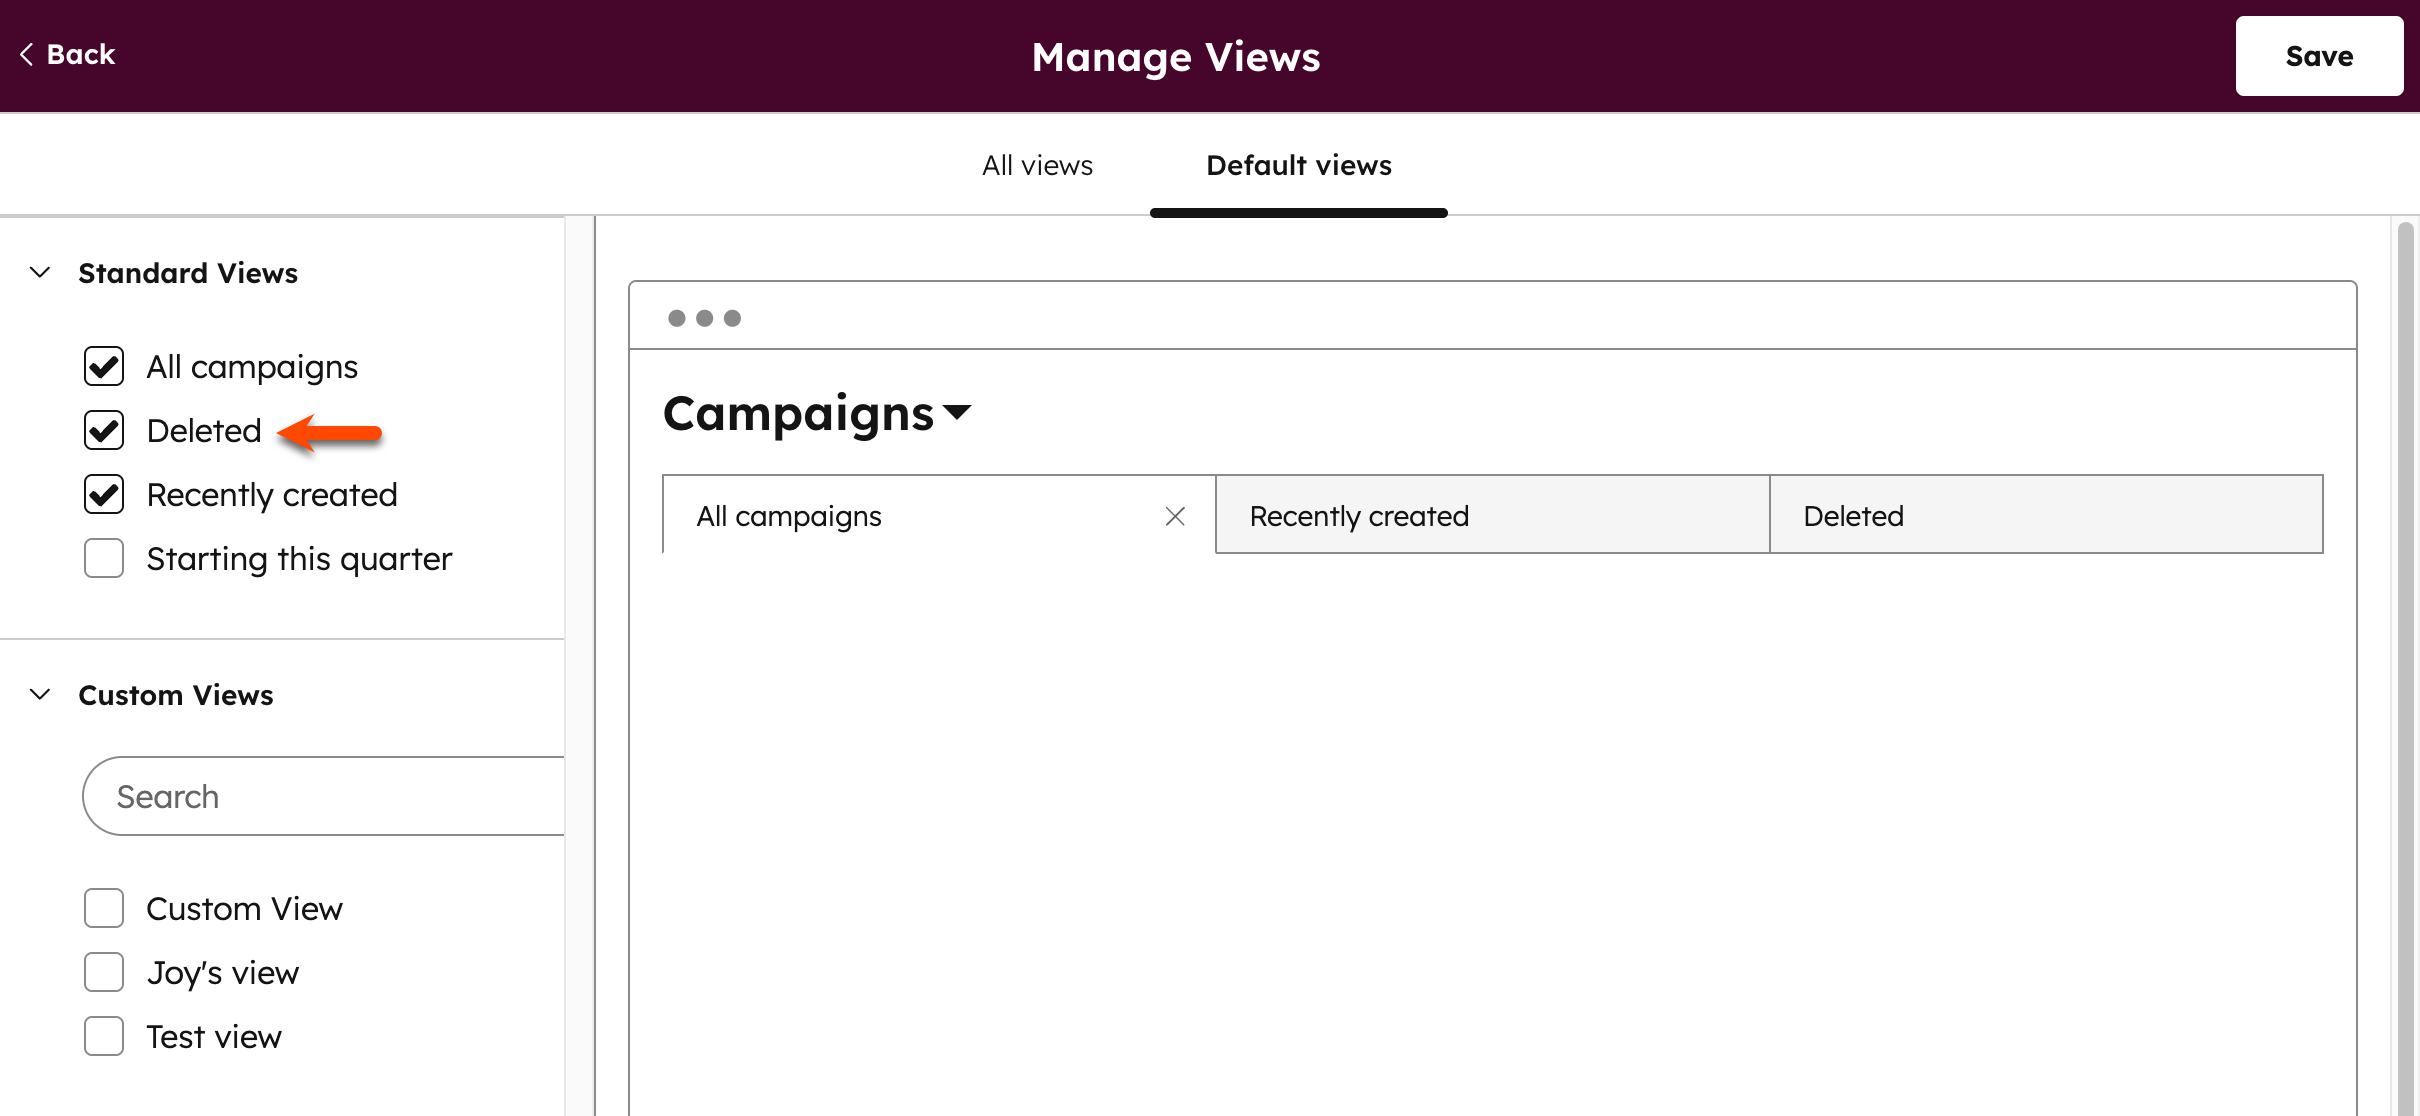This screenshot has height=1116, width=2420.
Task: Click the X on the All campaigns view
Action: (1175, 516)
